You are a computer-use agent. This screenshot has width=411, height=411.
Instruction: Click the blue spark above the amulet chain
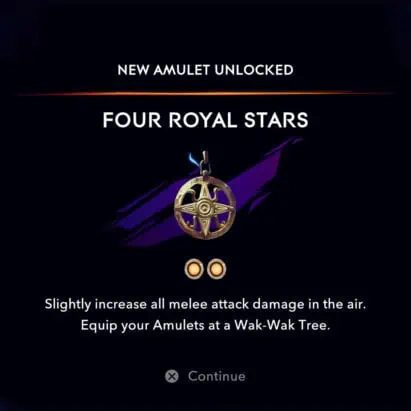tap(192, 158)
